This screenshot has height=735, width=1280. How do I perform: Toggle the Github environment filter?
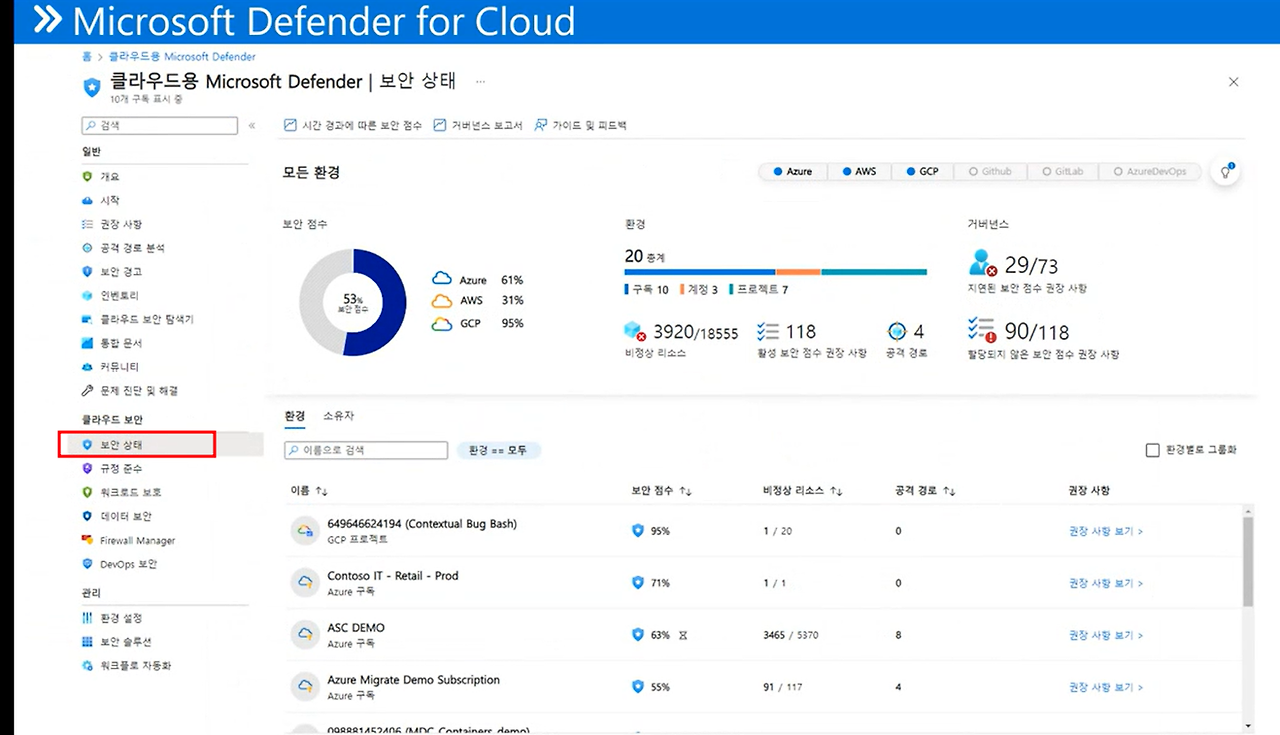tap(990, 172)
